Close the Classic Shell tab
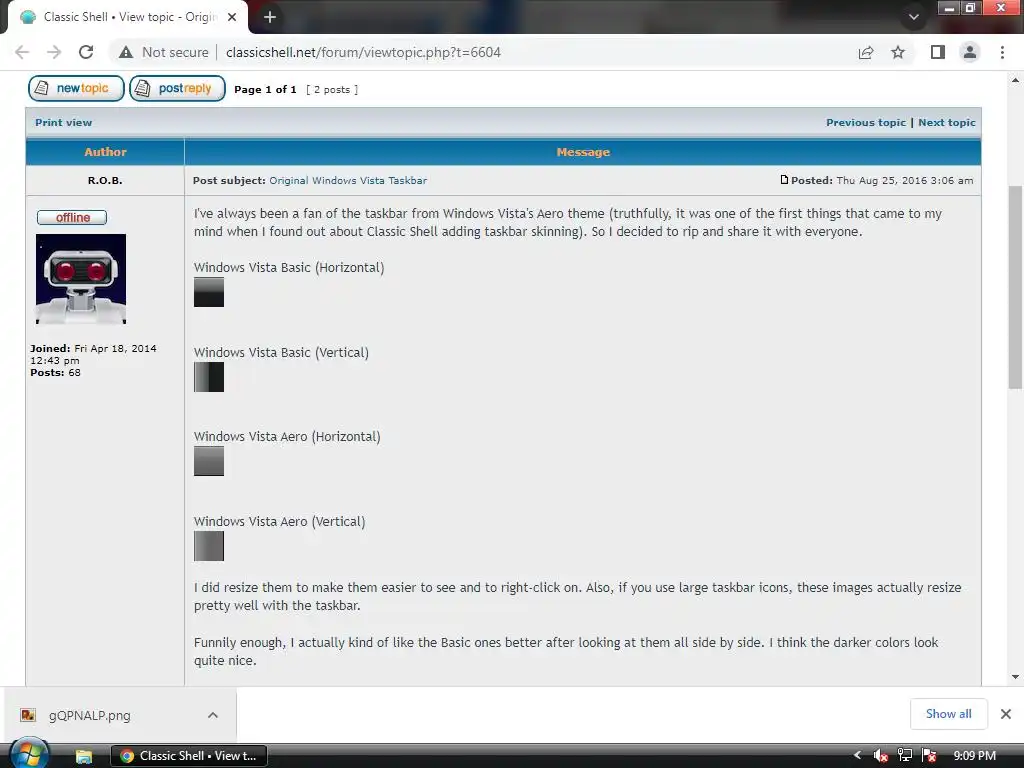 (232, 17)
